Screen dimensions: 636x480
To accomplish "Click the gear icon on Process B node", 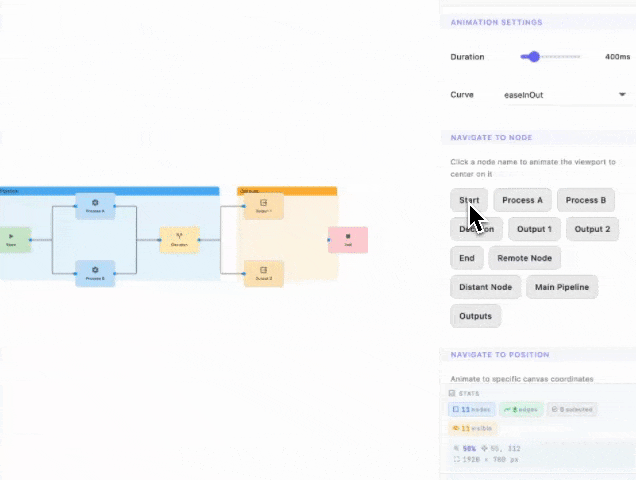I will [95, 270].
